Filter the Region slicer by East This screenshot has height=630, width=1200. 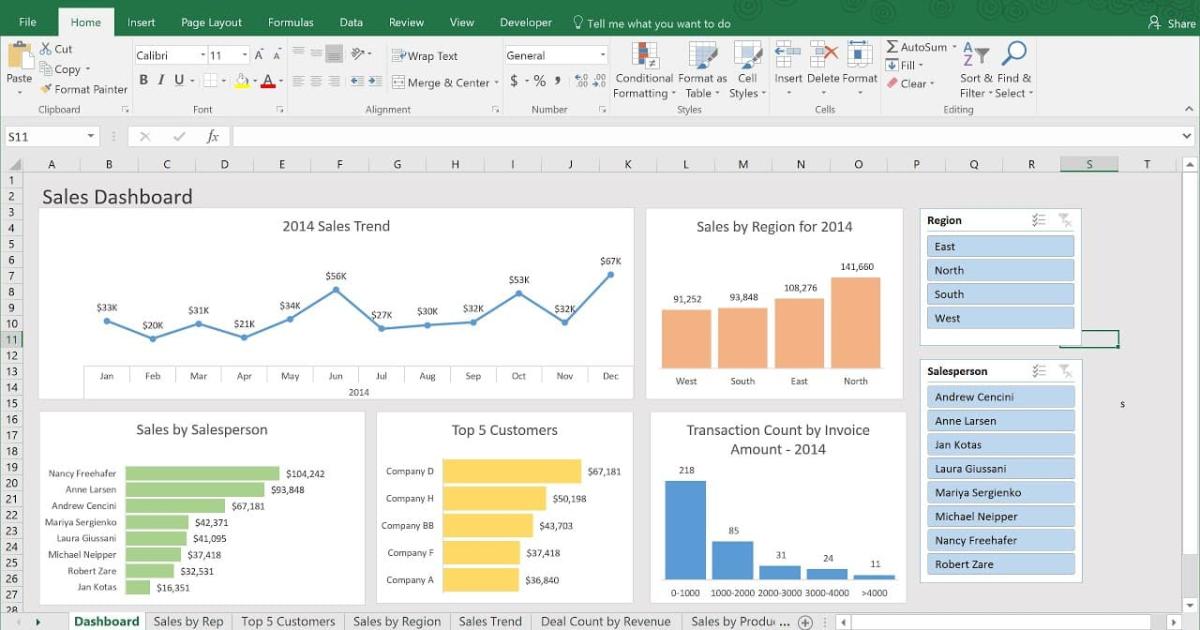pos(1000,246)
